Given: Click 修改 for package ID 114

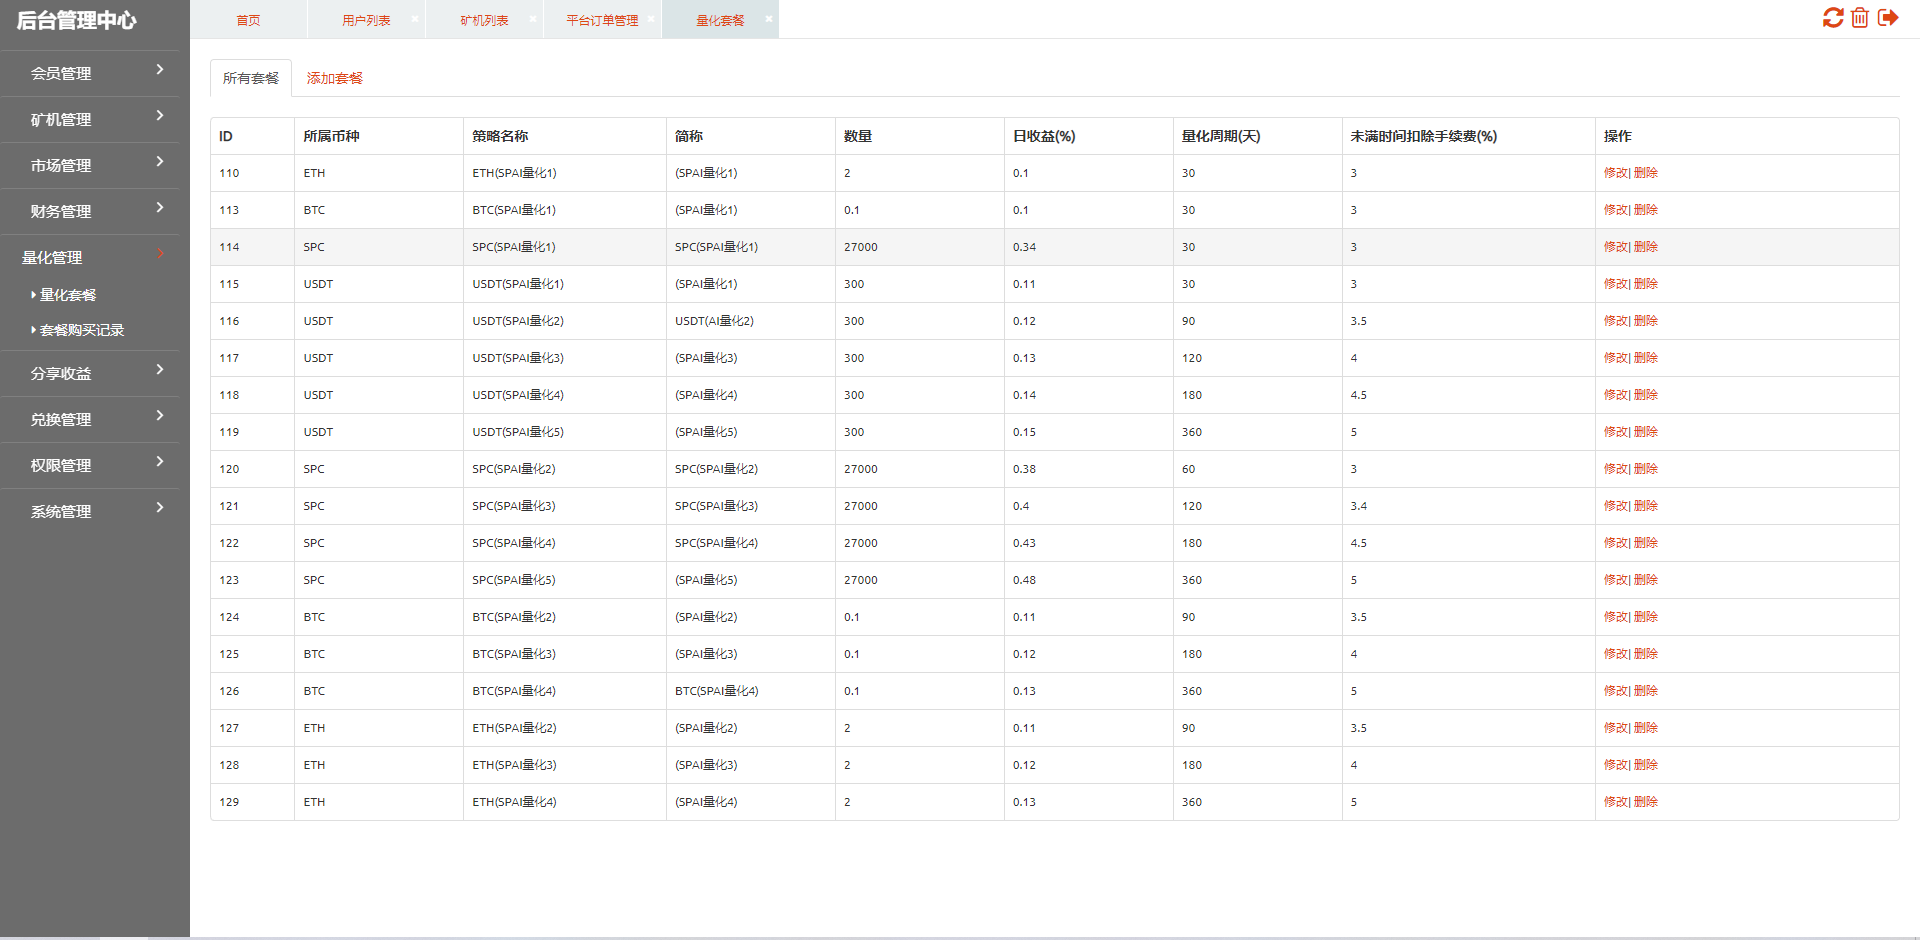Looking at the screenshot, I should [x=1615, y=247].
